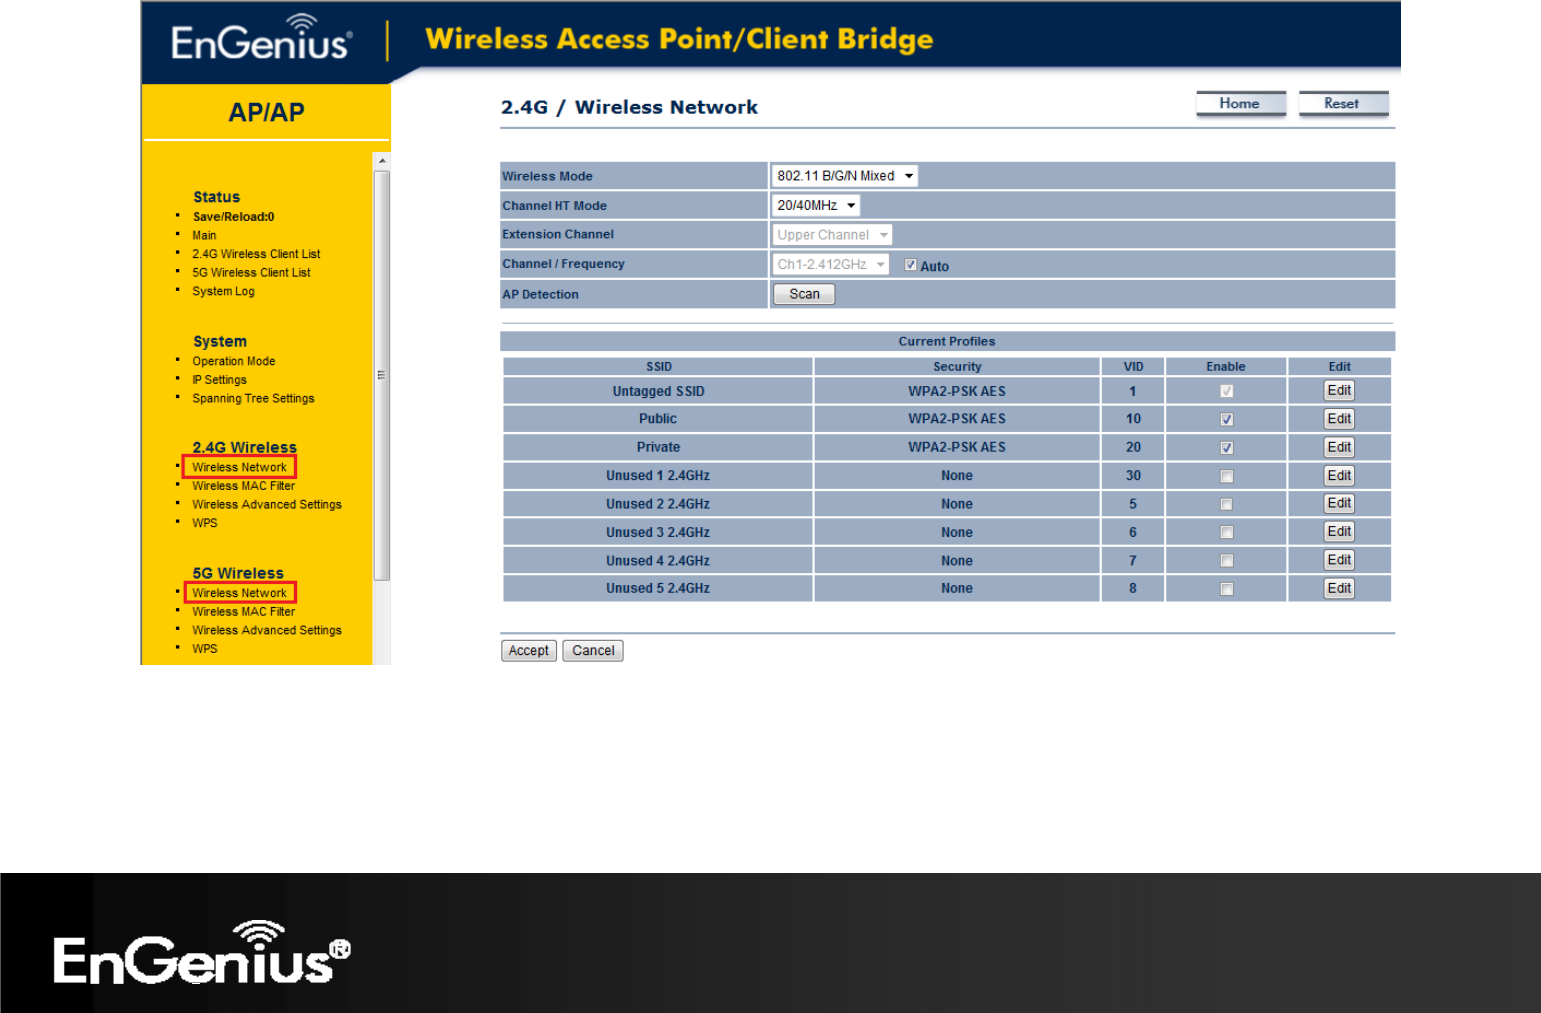
Task: Enable the Unused 2 2.4GHz profile checkbox
Action: 1226,504
